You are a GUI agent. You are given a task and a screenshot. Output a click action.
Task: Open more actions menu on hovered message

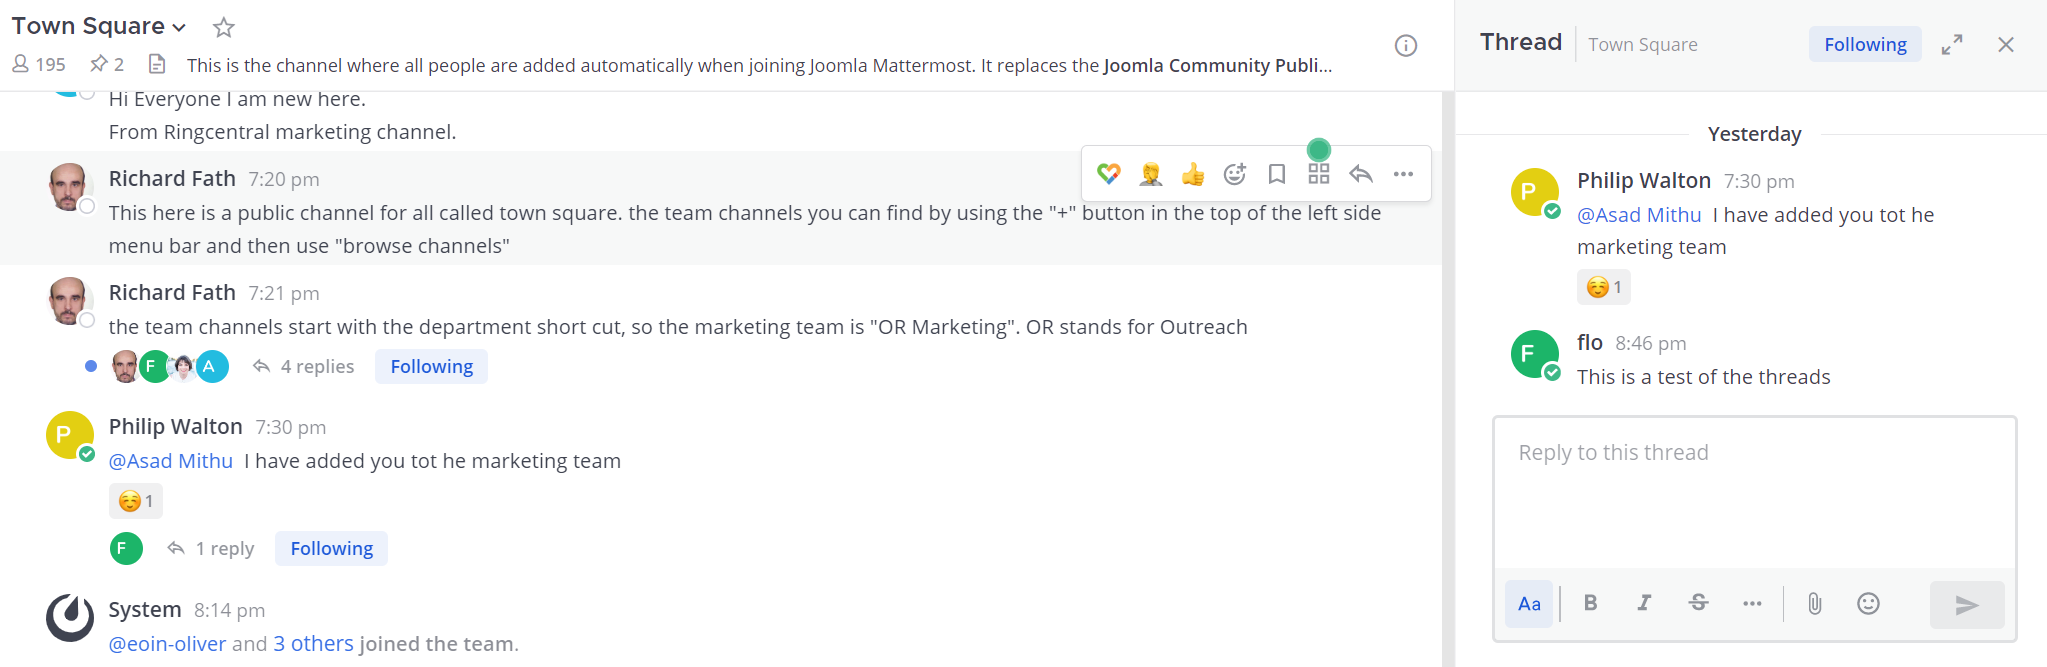click(x=1403, y=174)
